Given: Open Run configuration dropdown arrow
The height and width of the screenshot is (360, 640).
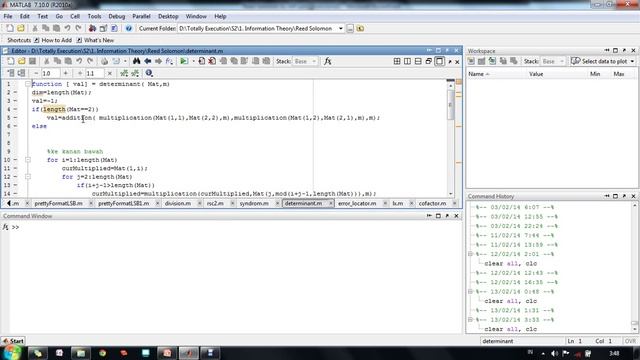Looking at the screenshot, I should [193, 61].
